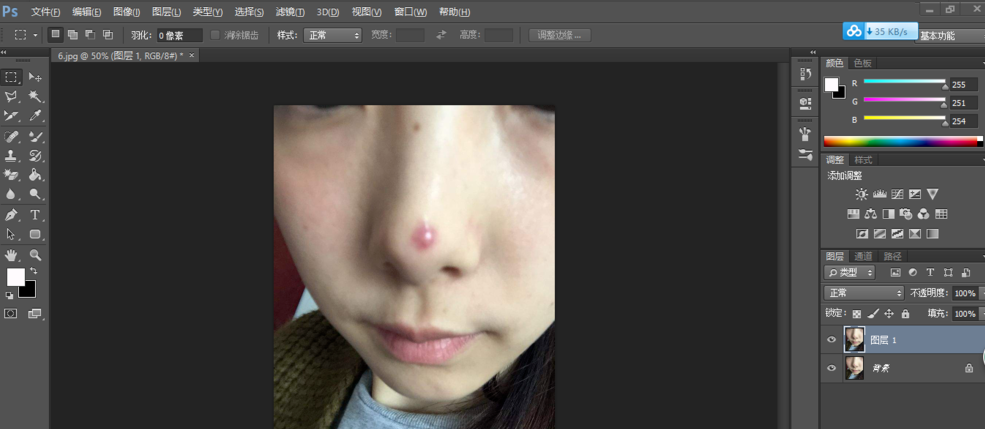
Task: Open the 滤镜 menu
Action: 290,12
